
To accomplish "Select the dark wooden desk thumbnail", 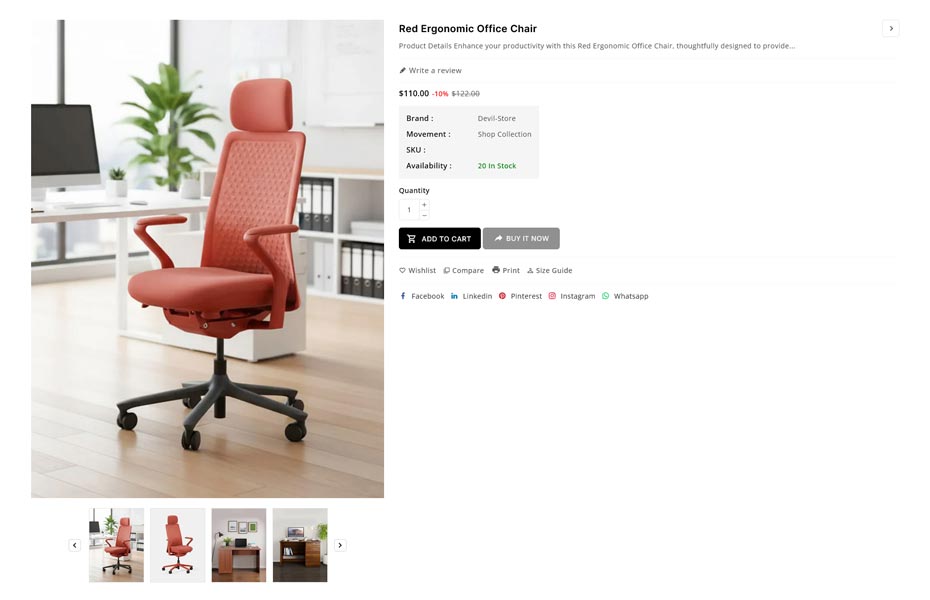I will pos(300,545).
